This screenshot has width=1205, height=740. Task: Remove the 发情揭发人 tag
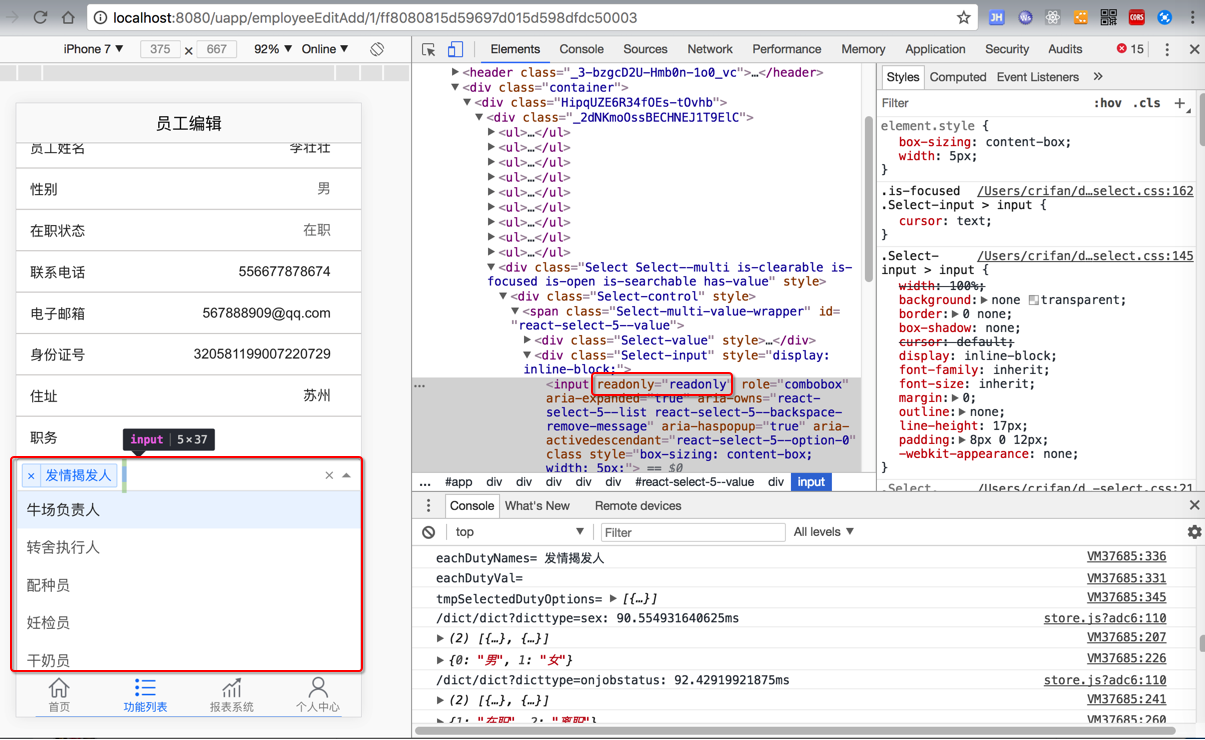pos(31,476)
